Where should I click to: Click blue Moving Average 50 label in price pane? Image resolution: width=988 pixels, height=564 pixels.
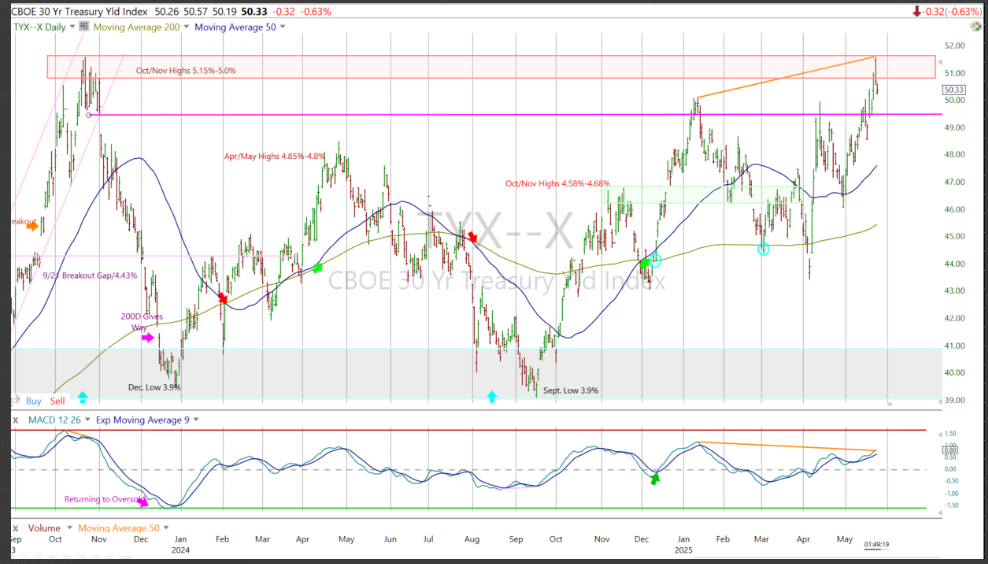pos(235,27)
